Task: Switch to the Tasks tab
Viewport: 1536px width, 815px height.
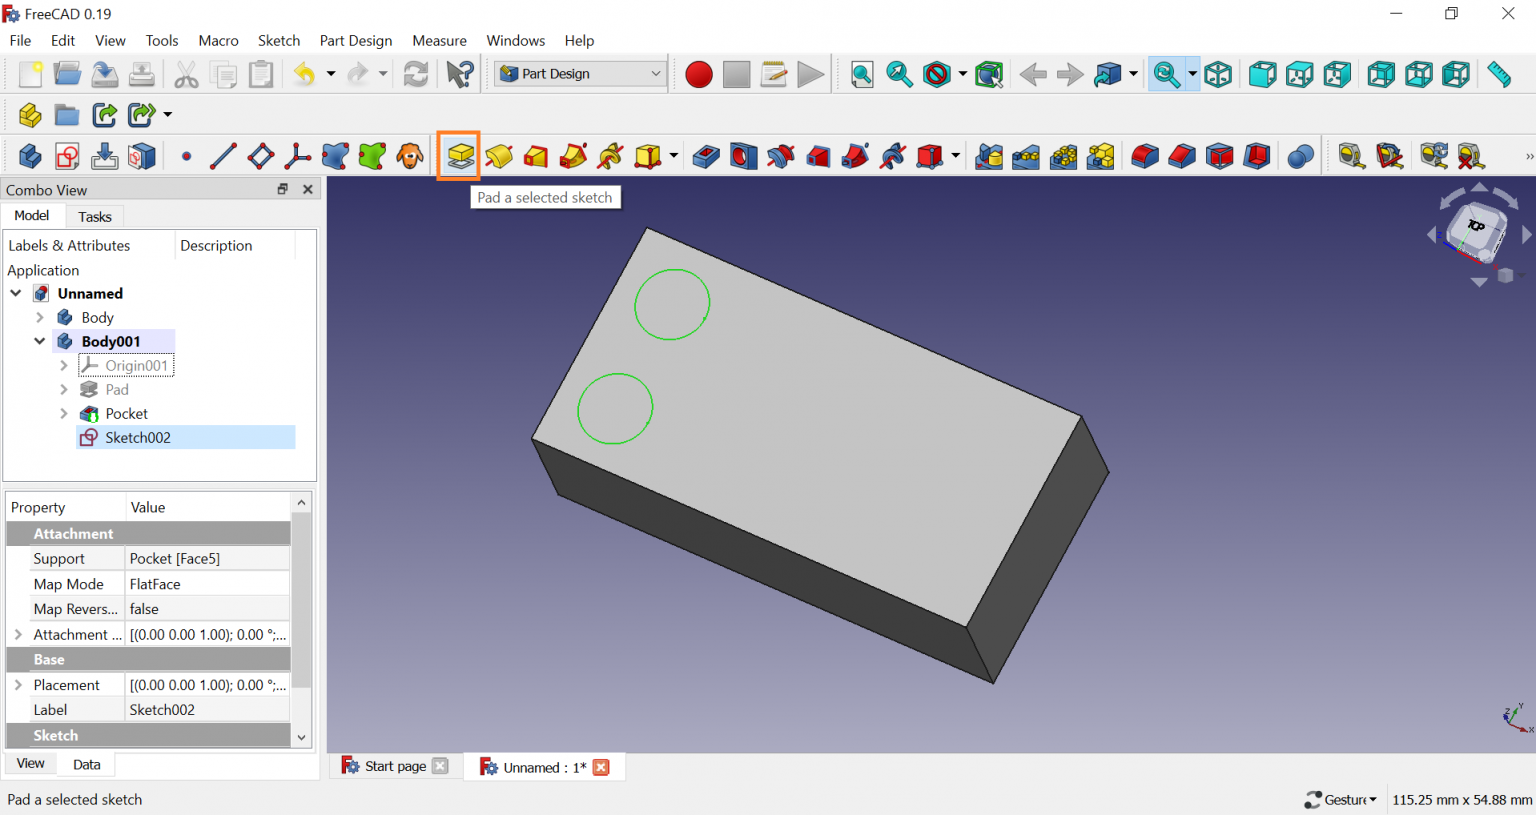Action: pos(95,217)
